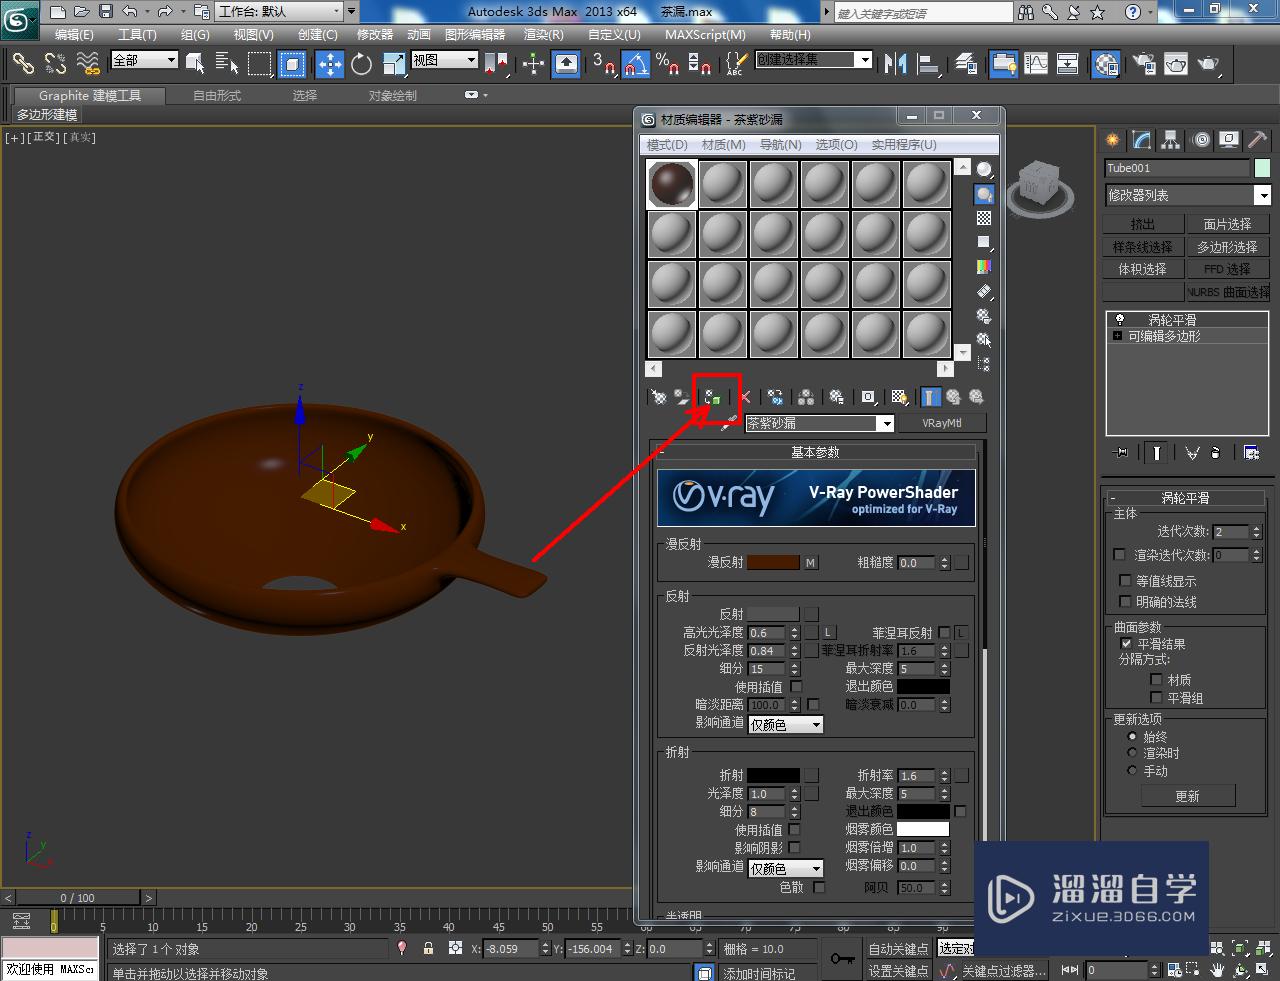Open material editor Modes menu
The width and height of the screenshot is (1280, 981).
[x=667, y=145]
